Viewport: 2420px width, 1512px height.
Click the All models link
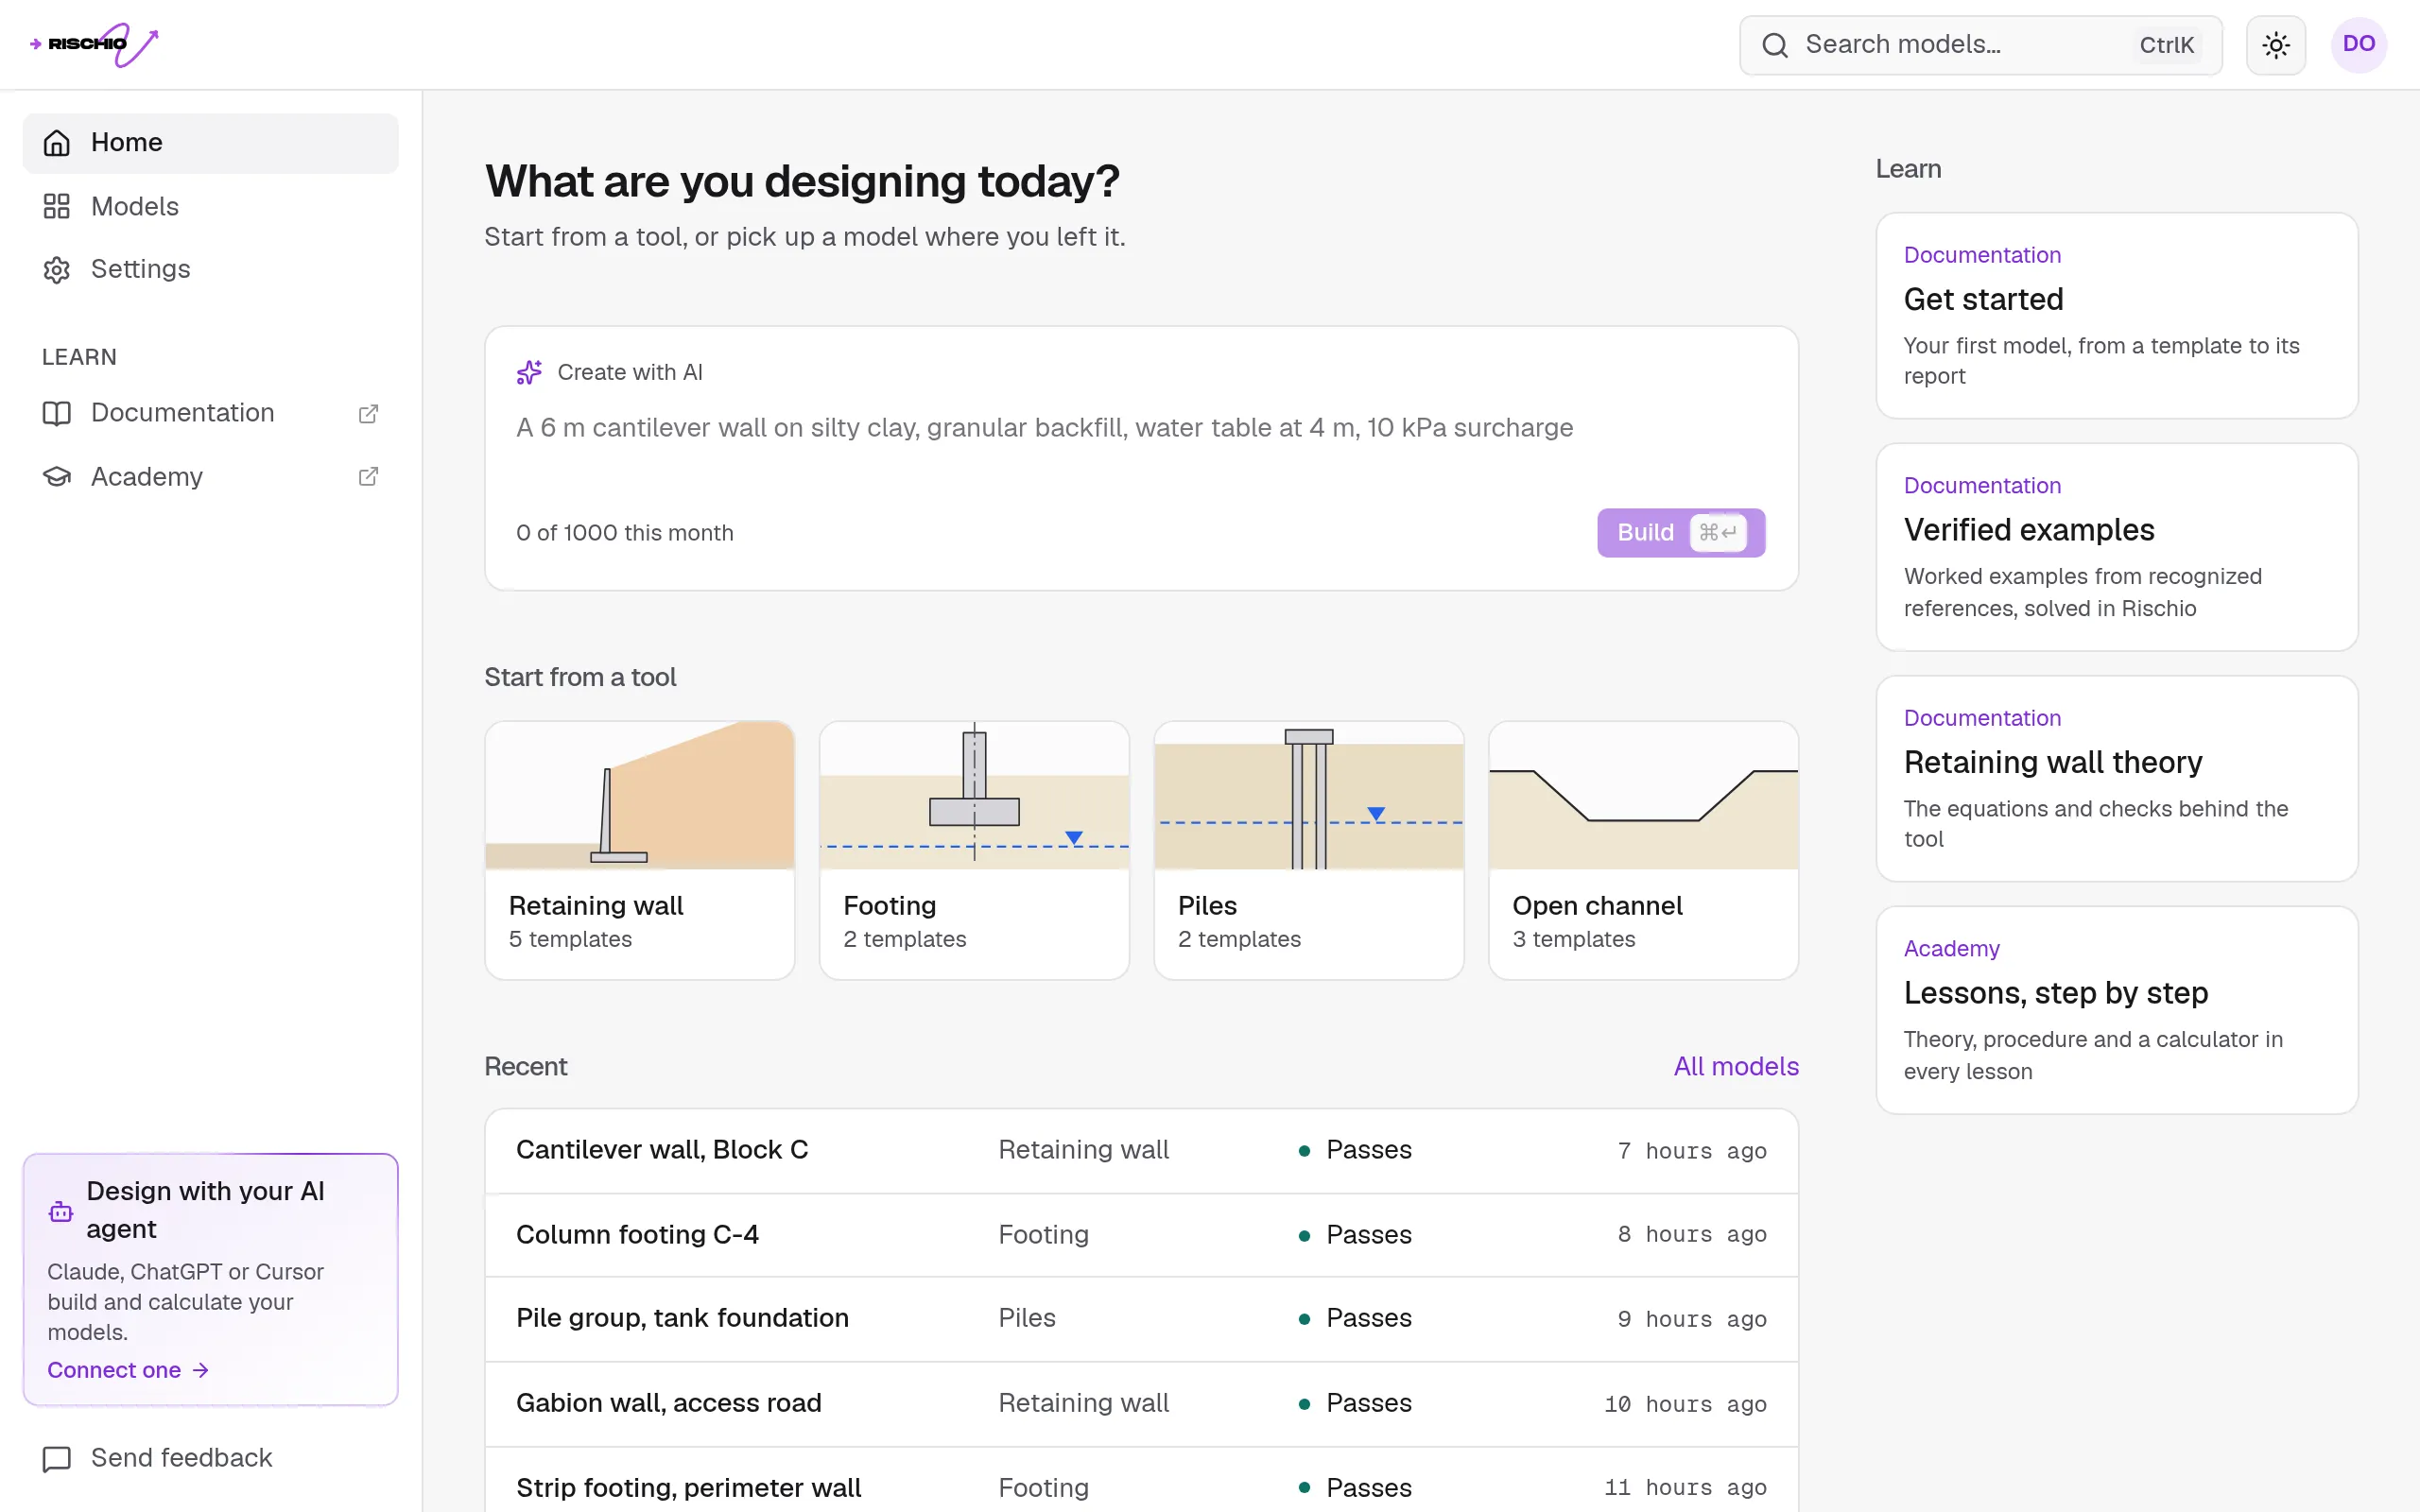coord(1736,1066)
